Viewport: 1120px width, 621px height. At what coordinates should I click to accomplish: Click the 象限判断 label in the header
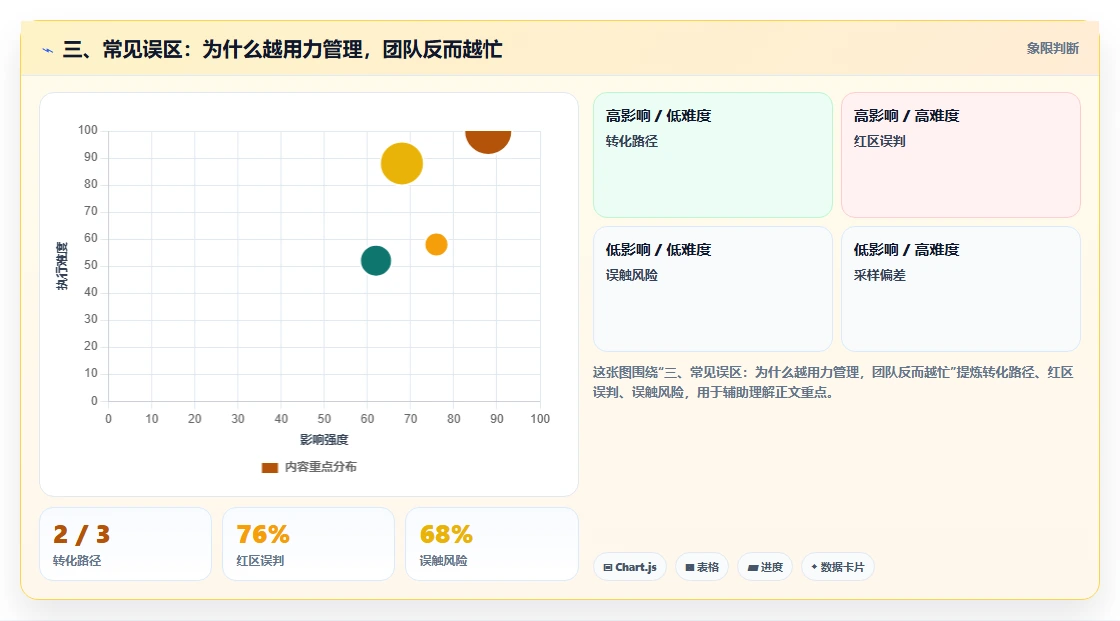click(x=1052, y=49)
